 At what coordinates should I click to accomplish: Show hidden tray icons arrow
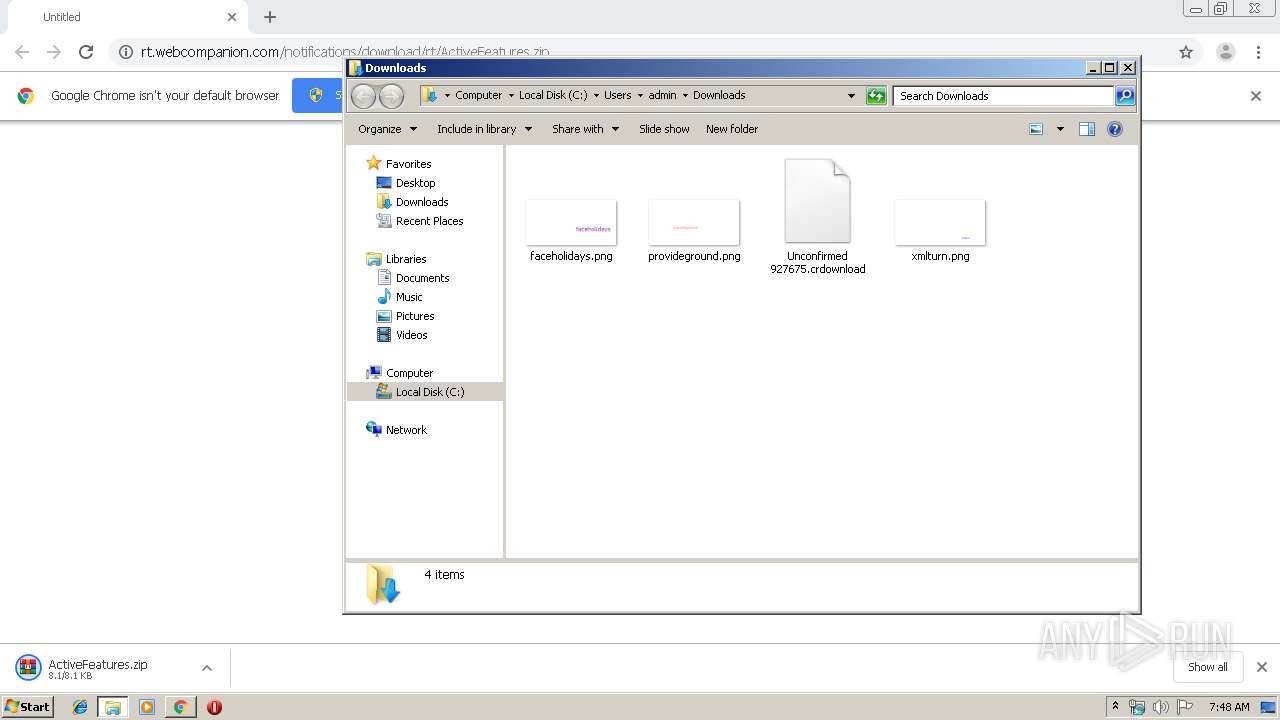[x=1115, y=706]
